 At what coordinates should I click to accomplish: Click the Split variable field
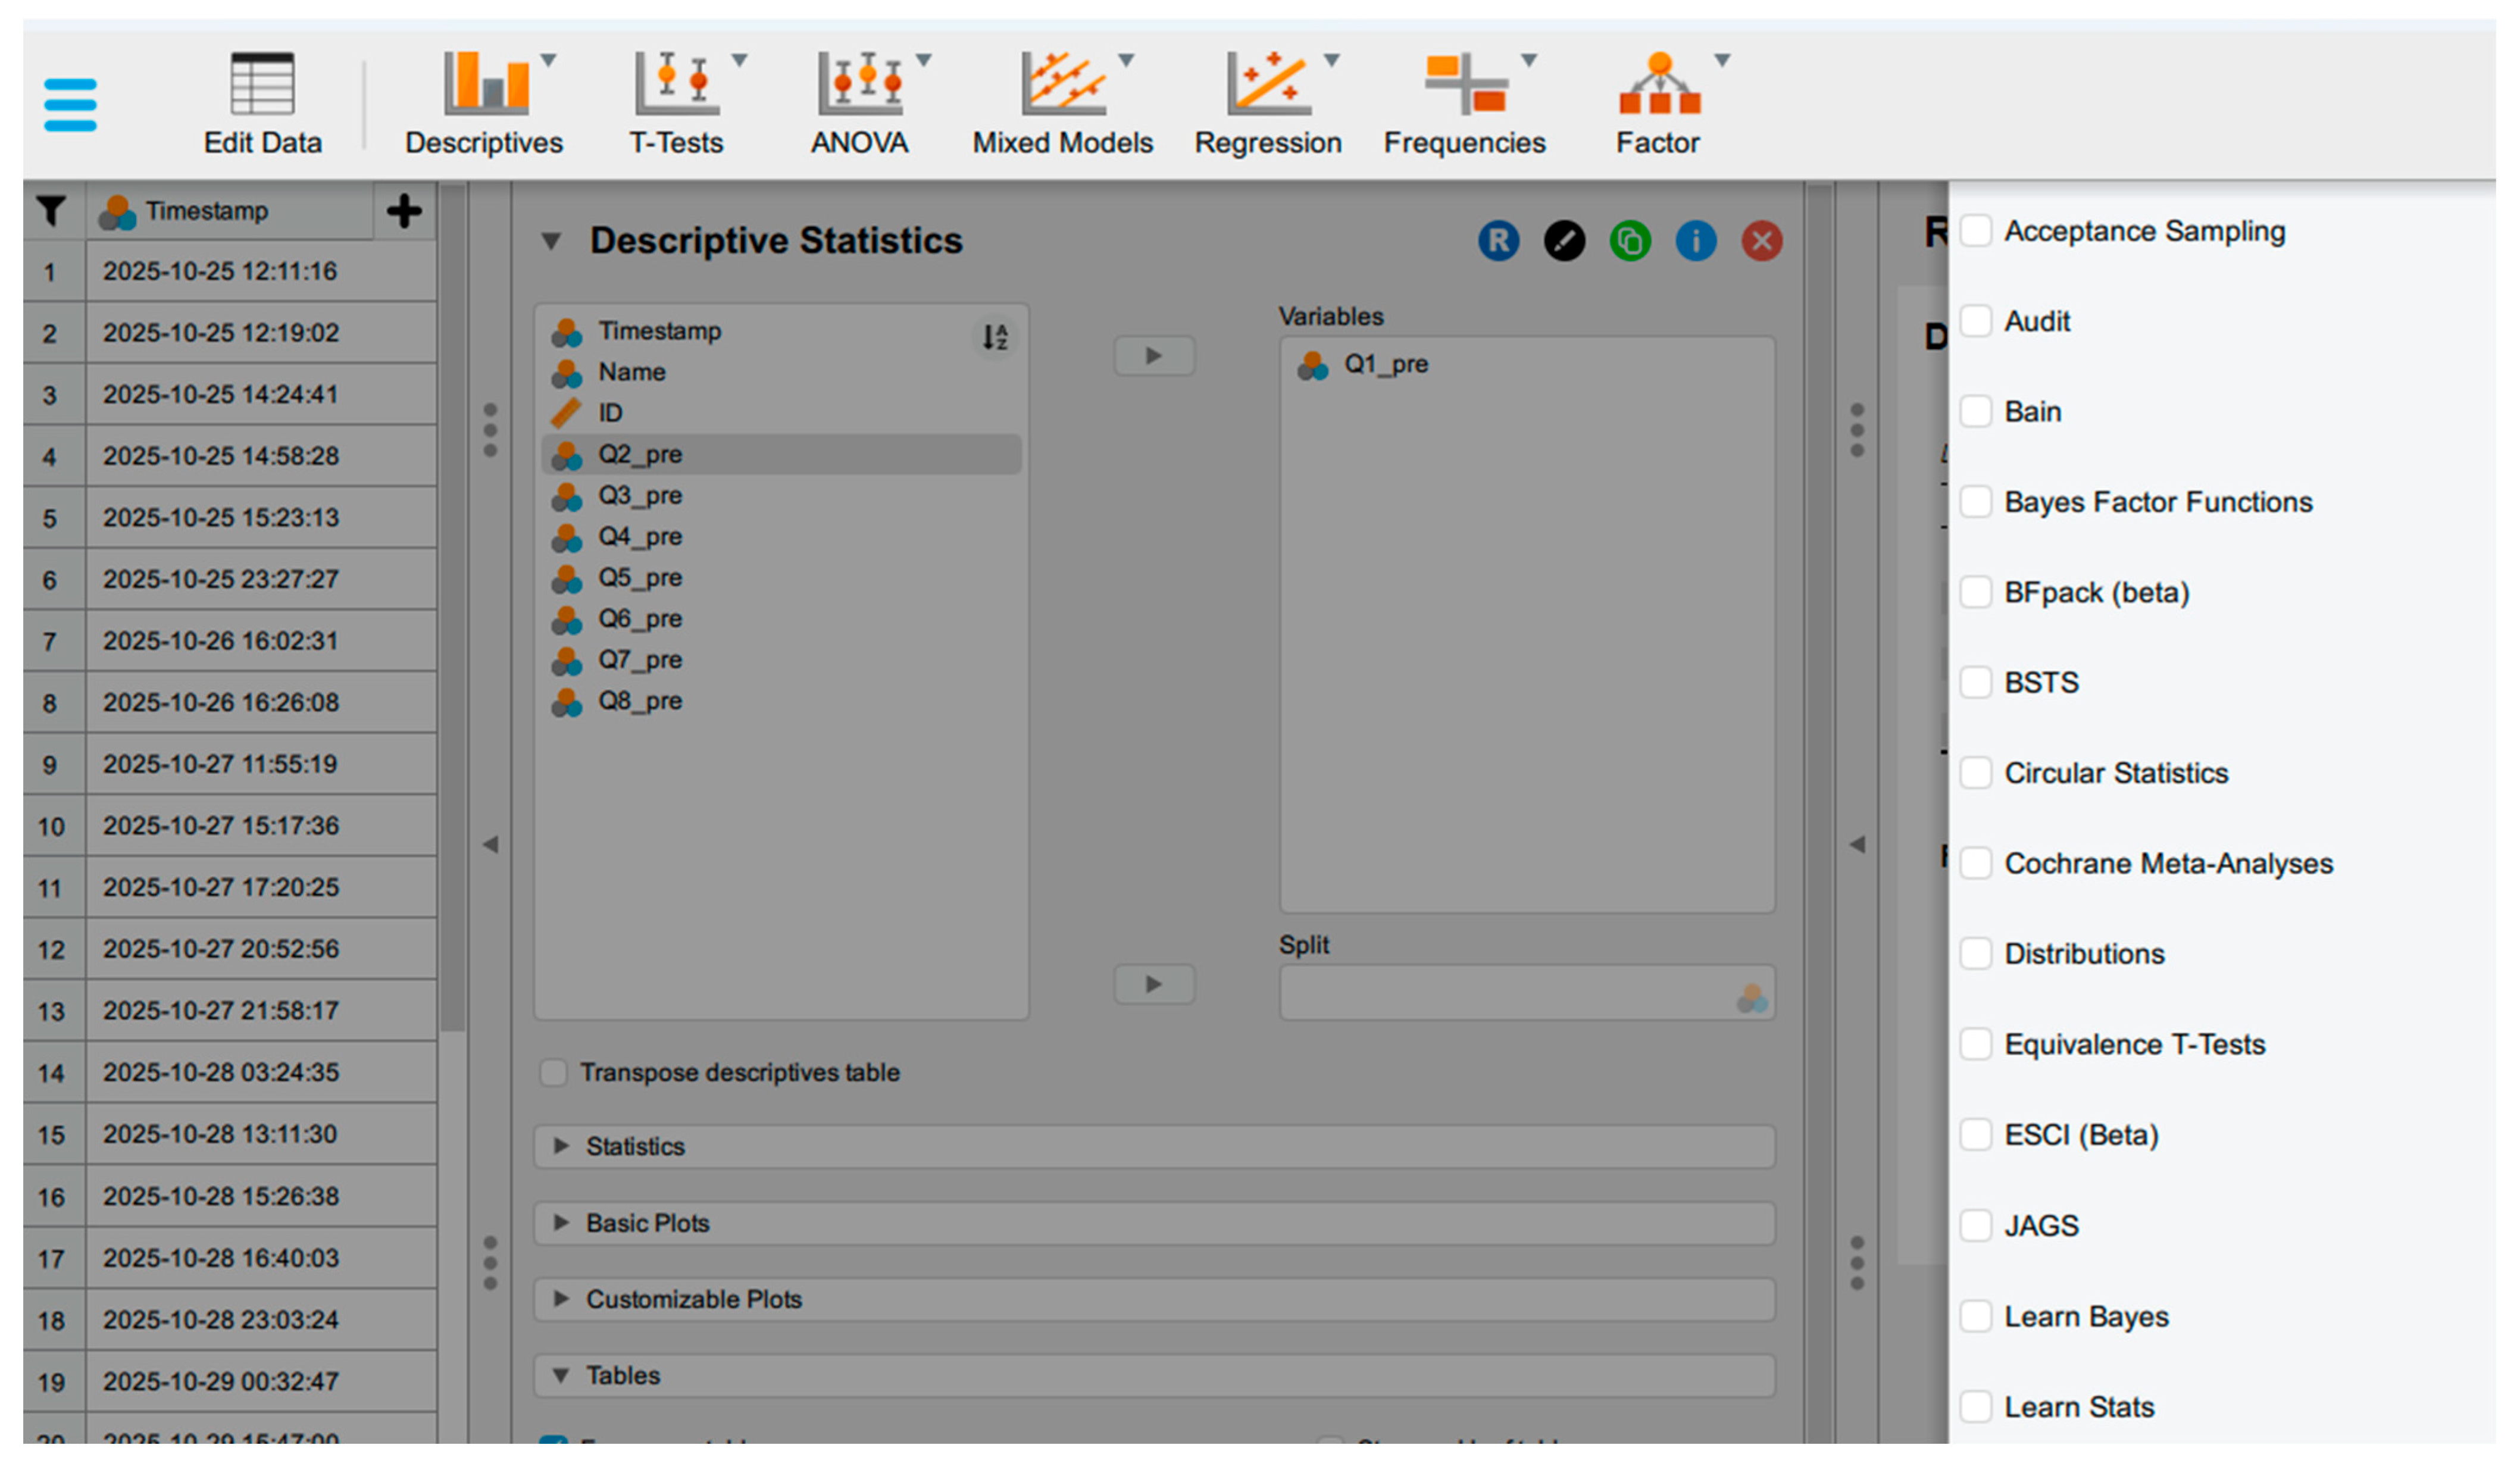1510,993
